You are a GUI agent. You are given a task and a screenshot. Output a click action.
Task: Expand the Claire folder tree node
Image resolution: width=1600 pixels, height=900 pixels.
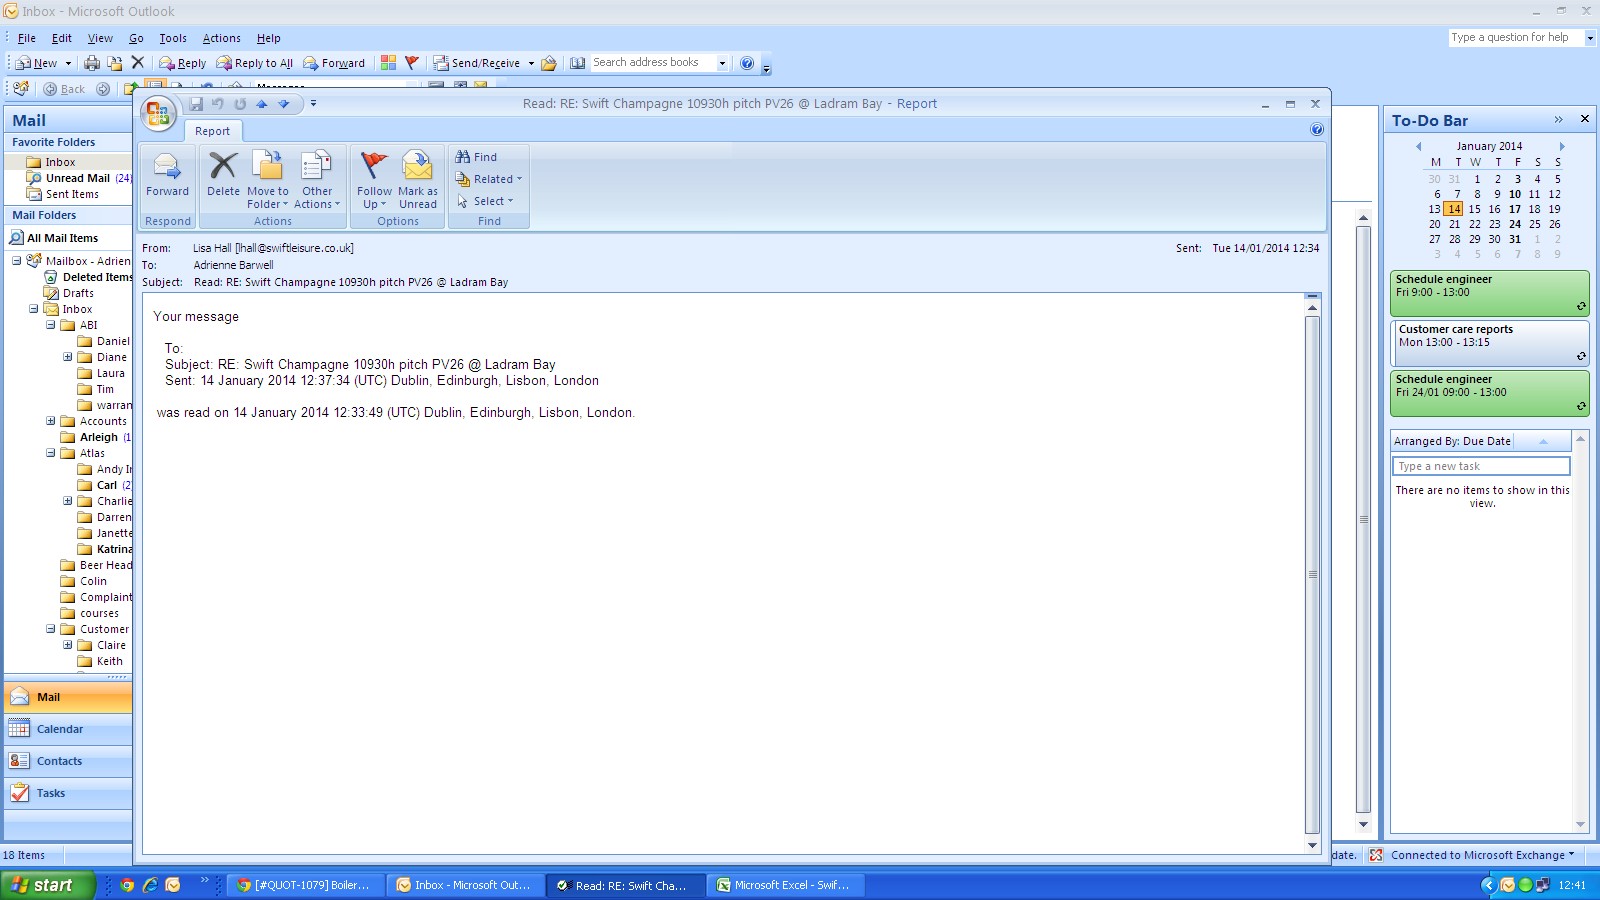coord(68,645)
